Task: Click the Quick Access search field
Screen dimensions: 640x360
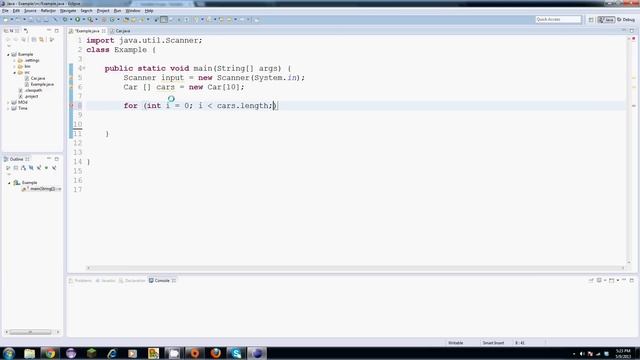Action: (x=558, y=19)
